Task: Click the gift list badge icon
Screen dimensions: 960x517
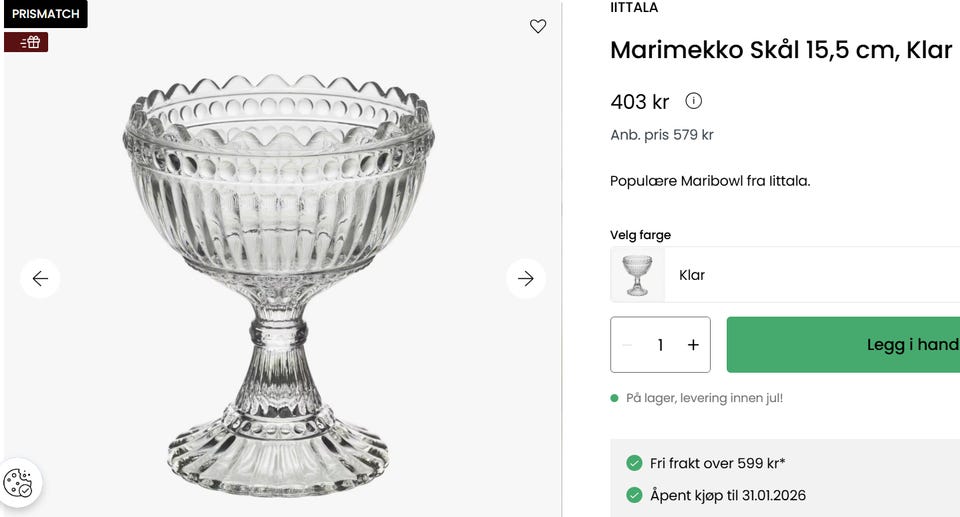Action: point(27,42)
